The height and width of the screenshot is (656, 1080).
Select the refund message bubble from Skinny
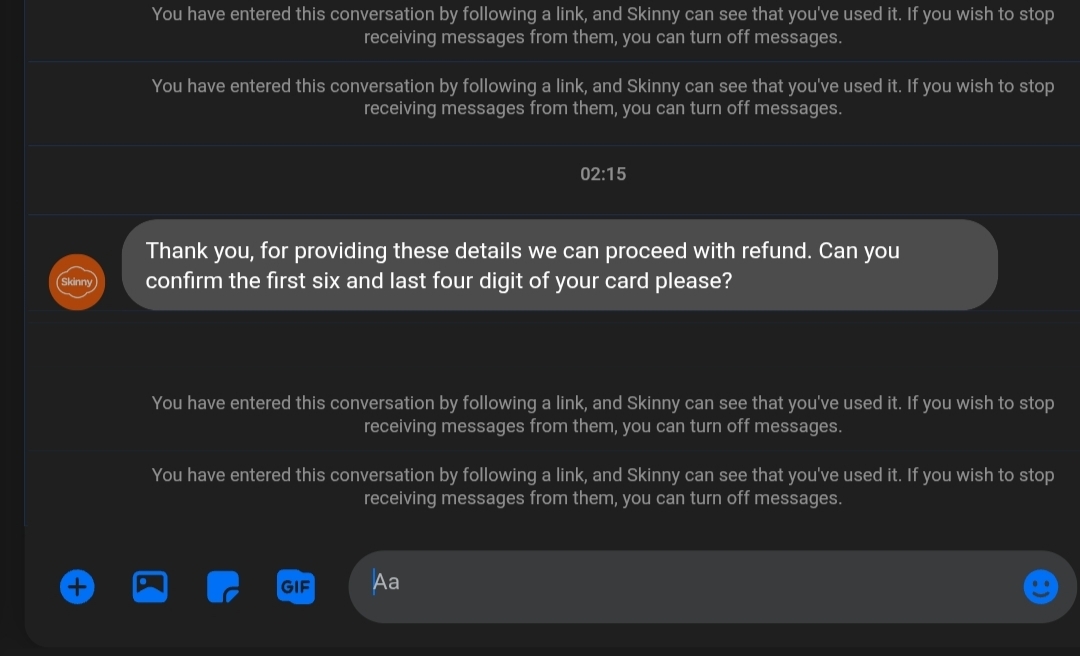pos(560,265)
